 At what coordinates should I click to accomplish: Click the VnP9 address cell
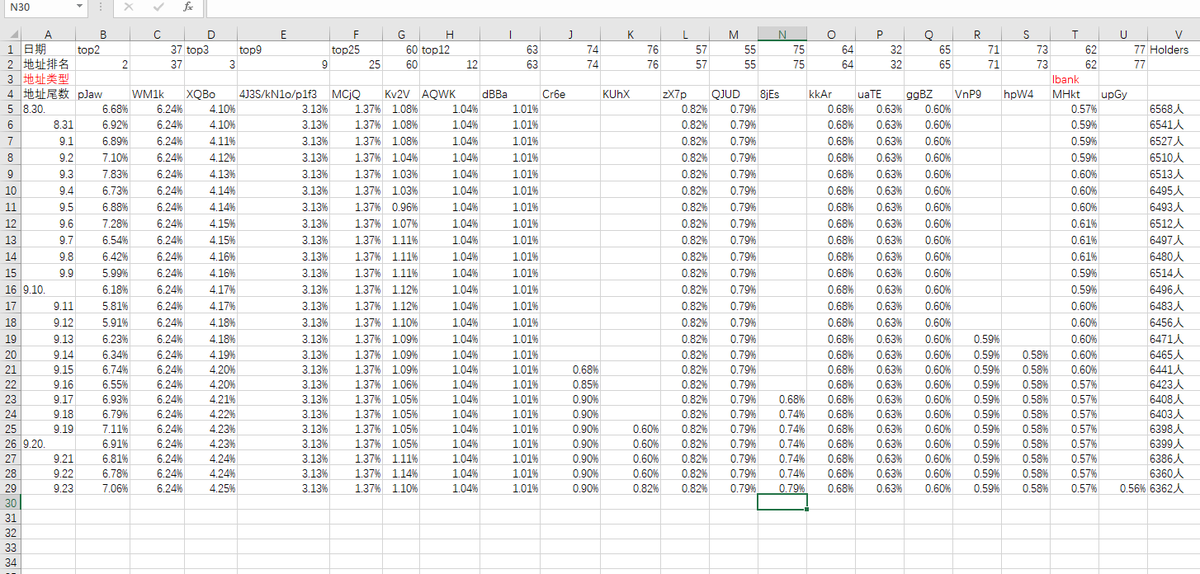coord(976,93)
